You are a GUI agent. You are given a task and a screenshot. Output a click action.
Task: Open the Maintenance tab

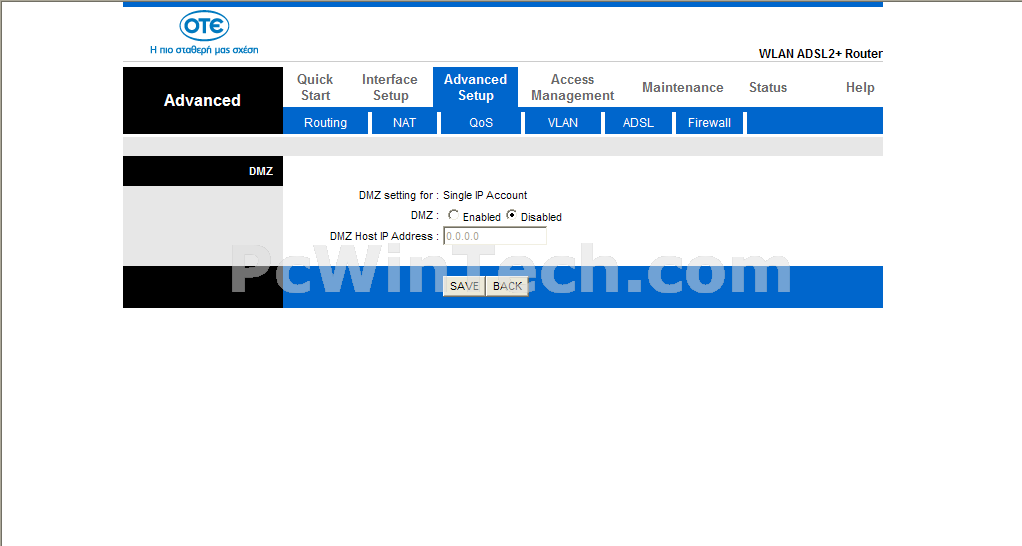(x=682, y=87)
